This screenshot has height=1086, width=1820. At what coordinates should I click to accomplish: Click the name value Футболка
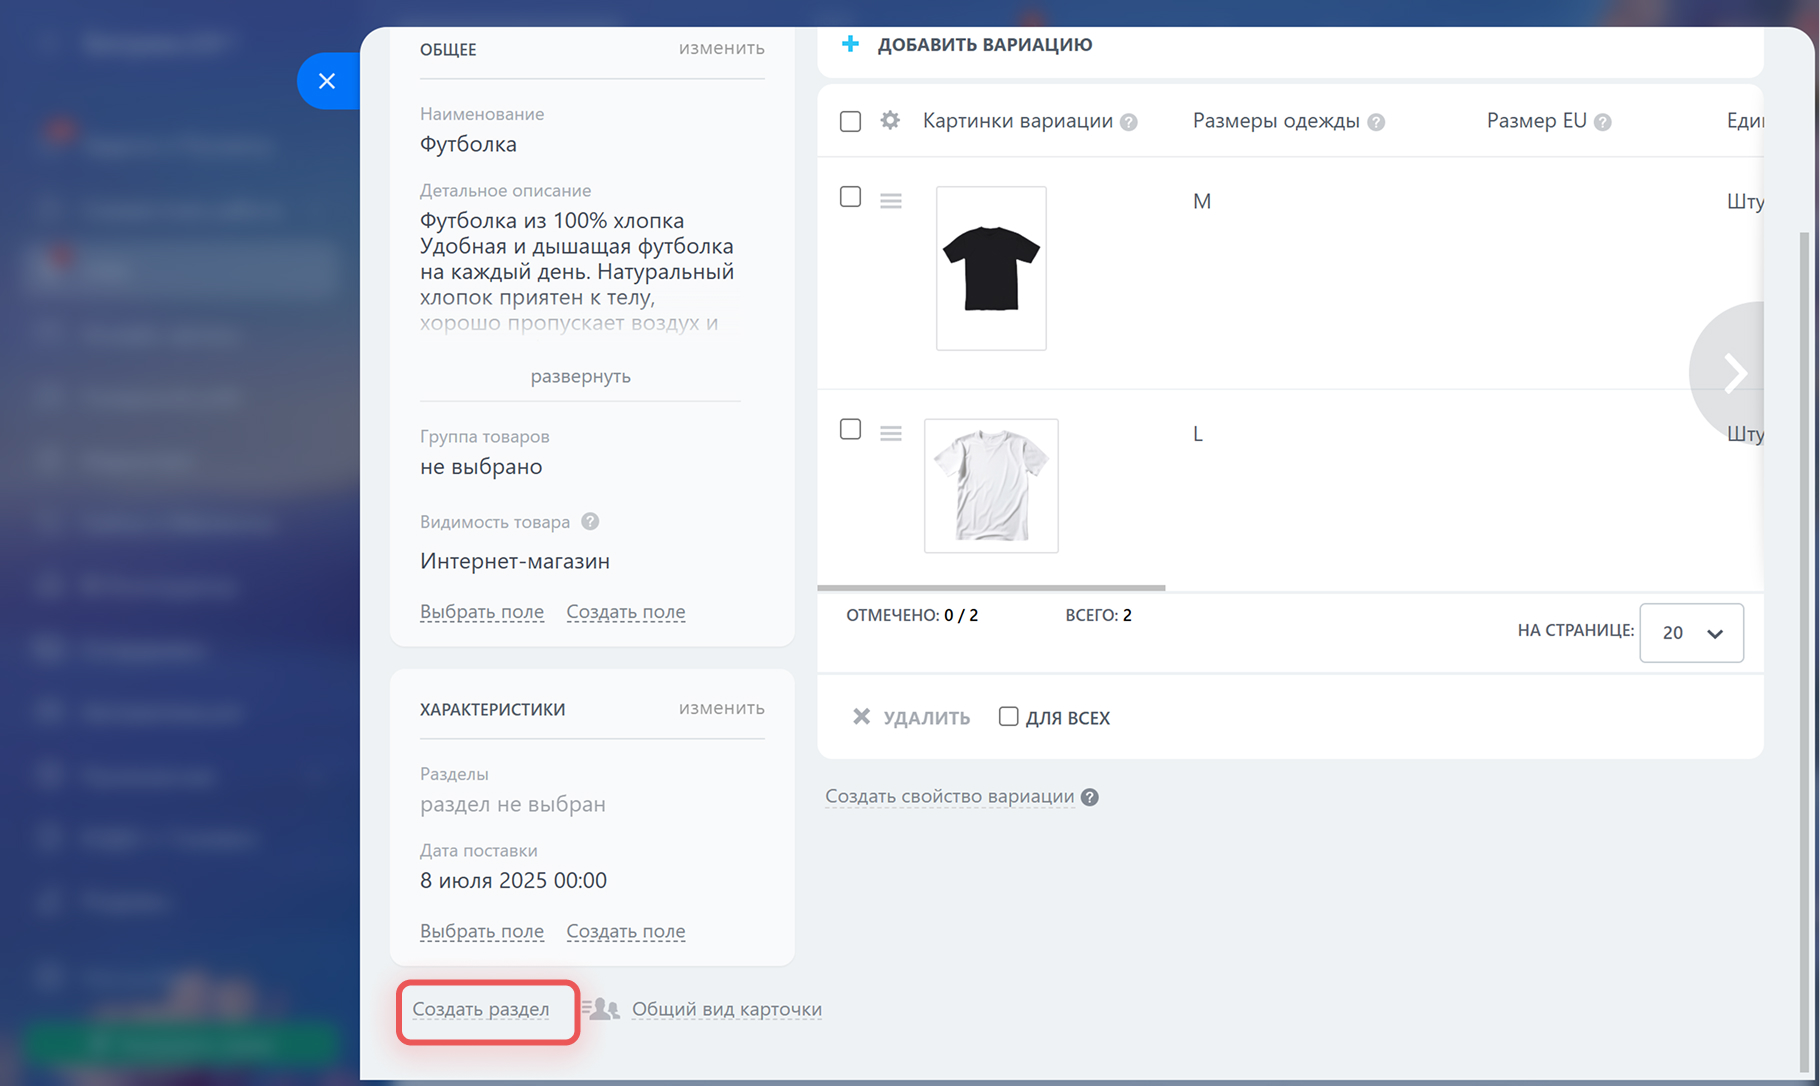coord(468,144)
